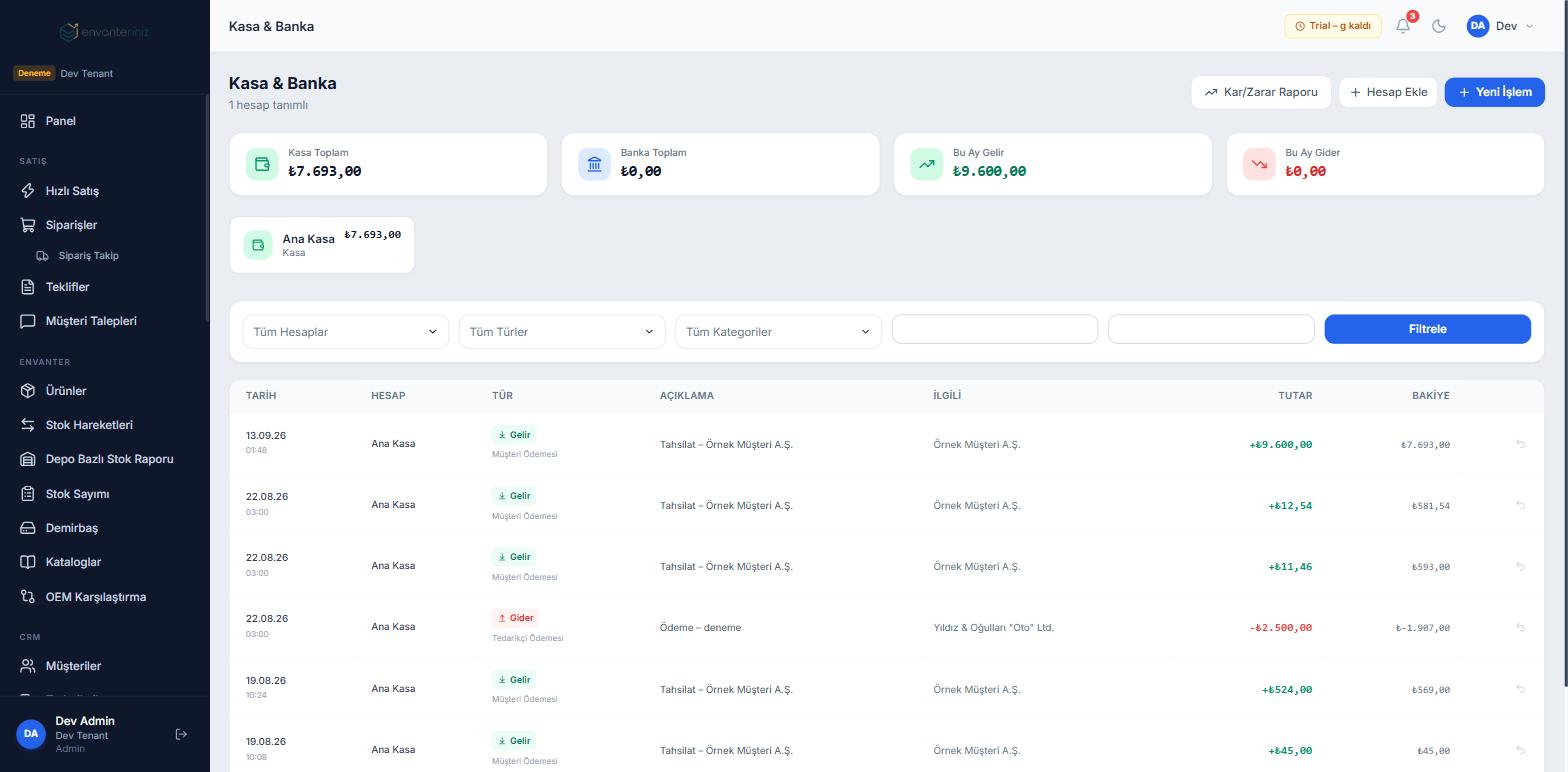Viewport: 1568px width, 772px height.
Task: Click the second empty date filter field
Action: point(1211,329)
